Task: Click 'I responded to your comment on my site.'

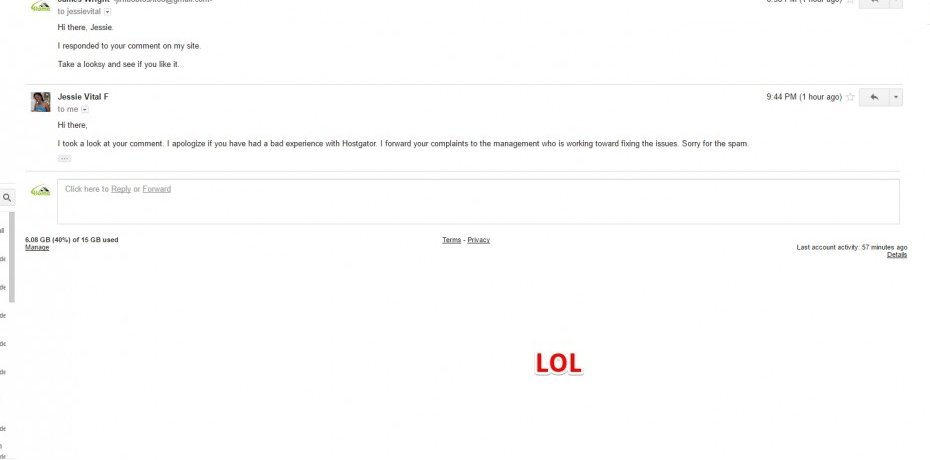Action: pos(129,46)
